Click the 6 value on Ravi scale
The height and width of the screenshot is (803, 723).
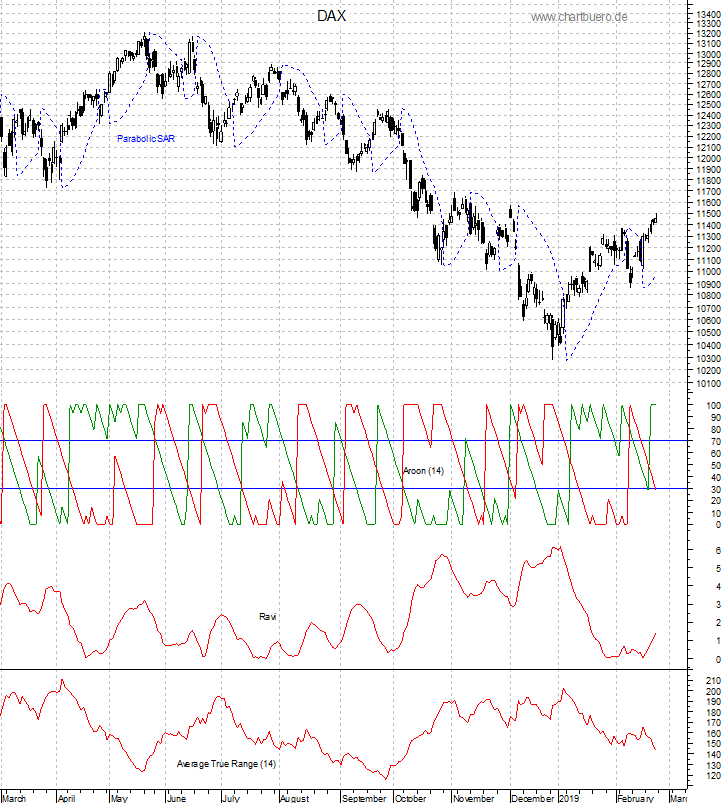tap(718, 550)
